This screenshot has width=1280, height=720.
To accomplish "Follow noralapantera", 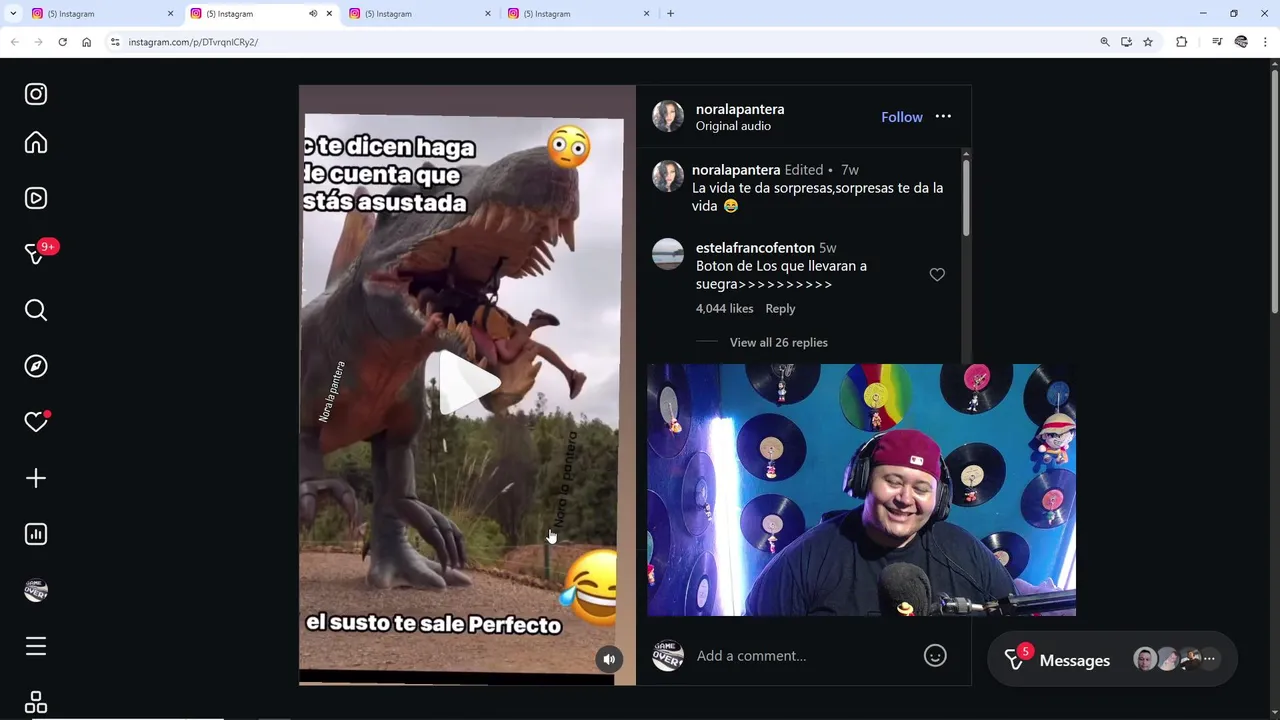I will 902,117.
